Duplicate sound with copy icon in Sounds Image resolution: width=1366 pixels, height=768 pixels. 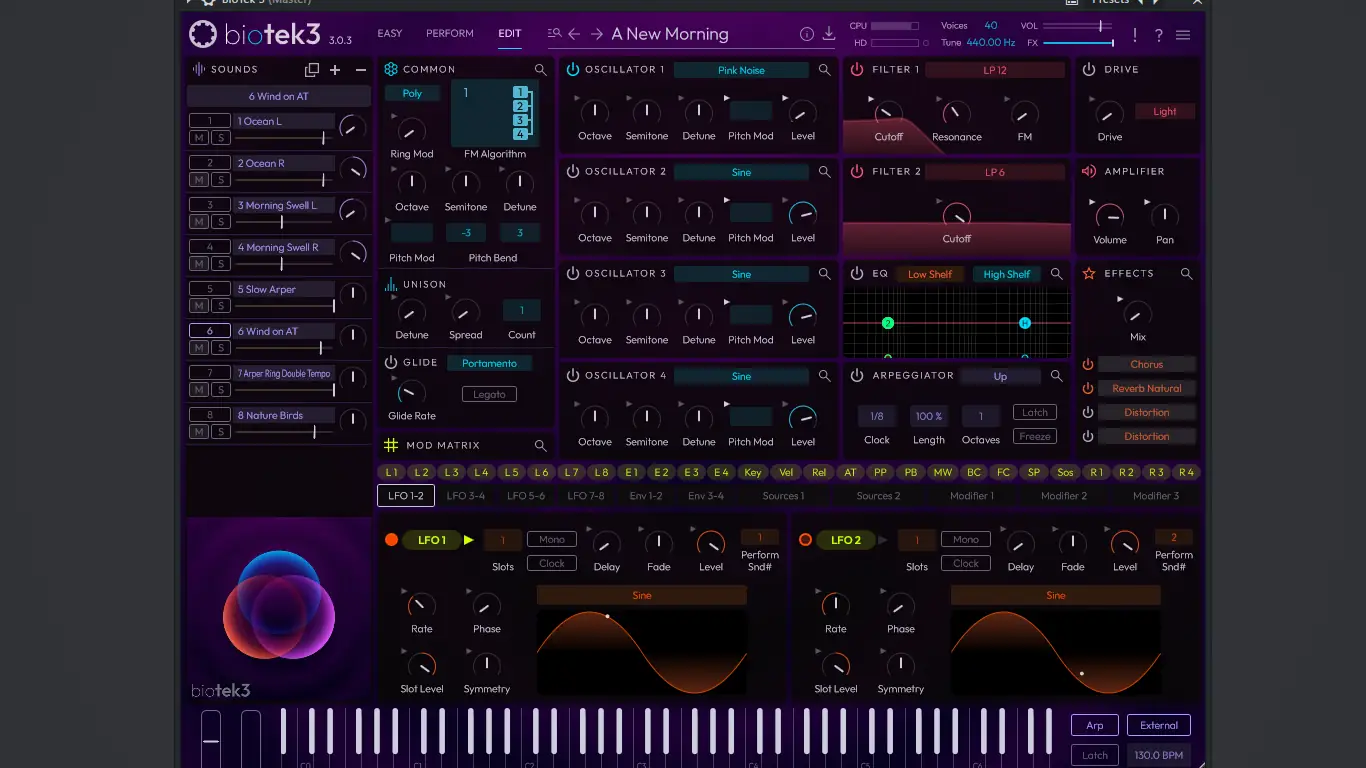point(312,70)
